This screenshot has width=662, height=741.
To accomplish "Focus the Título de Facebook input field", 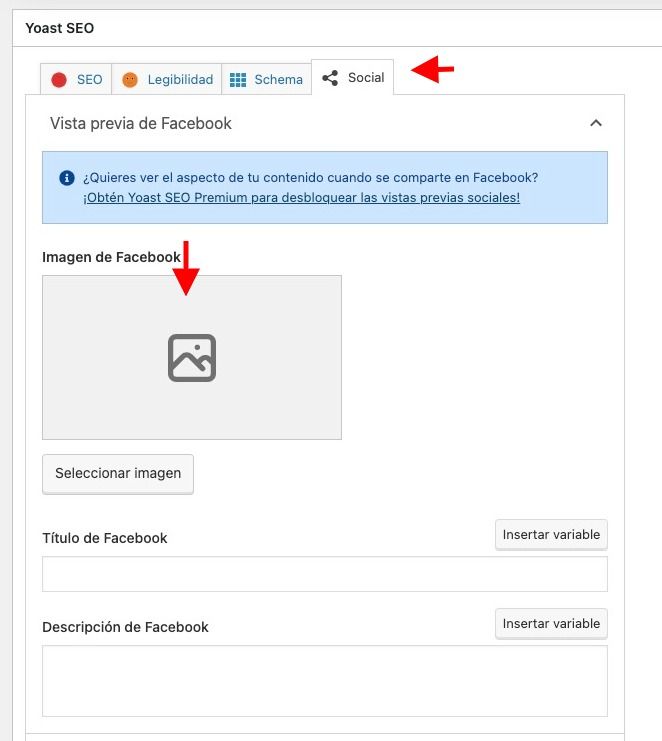I will click(325, 574).
